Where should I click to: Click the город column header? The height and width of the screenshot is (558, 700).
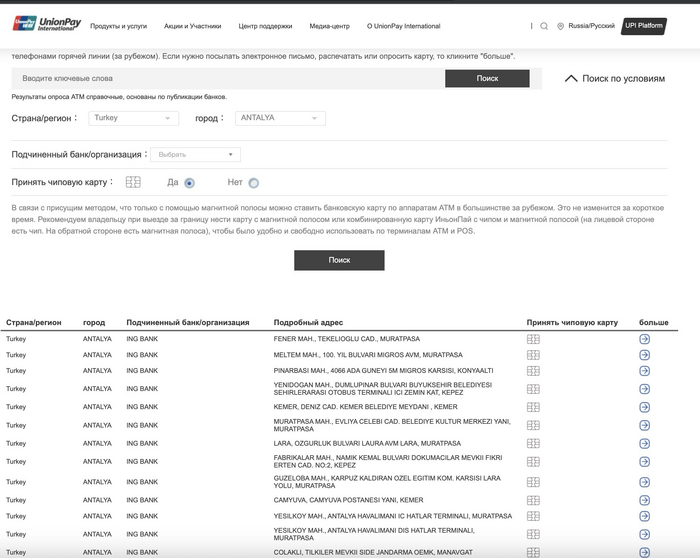pyautogui.click(x=94, y=322)
